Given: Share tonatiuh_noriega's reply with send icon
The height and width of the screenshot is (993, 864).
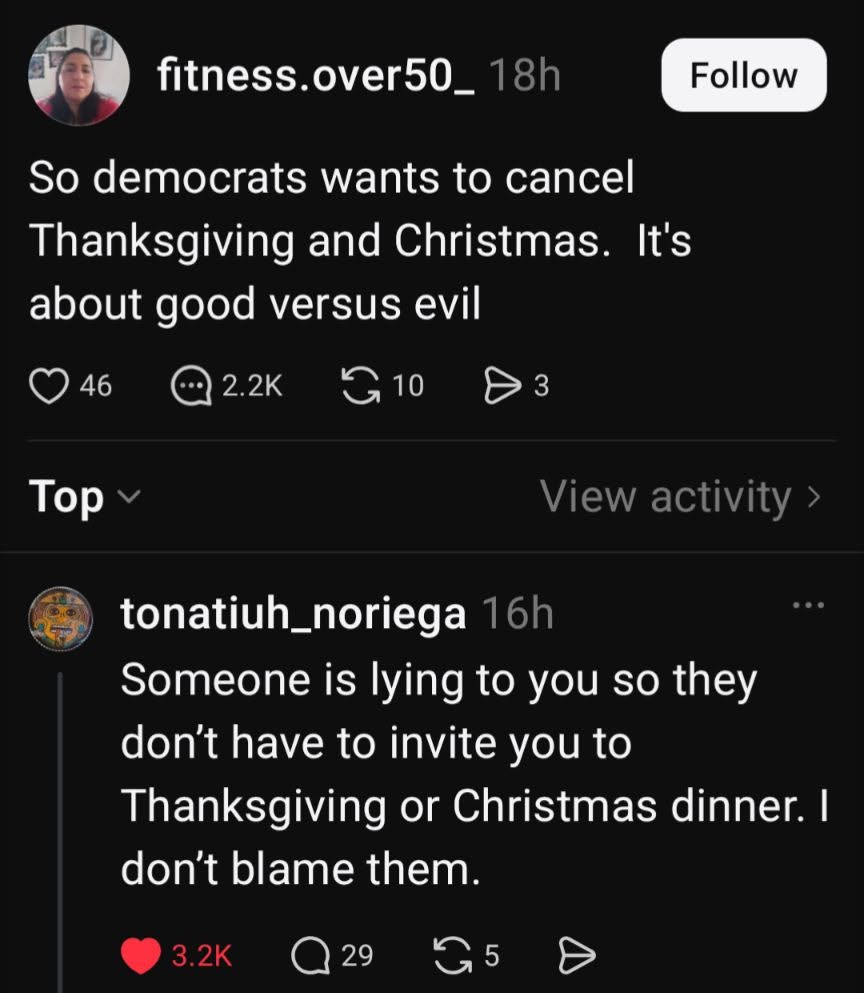Looking at the screenshot, I should click(576, 956).
